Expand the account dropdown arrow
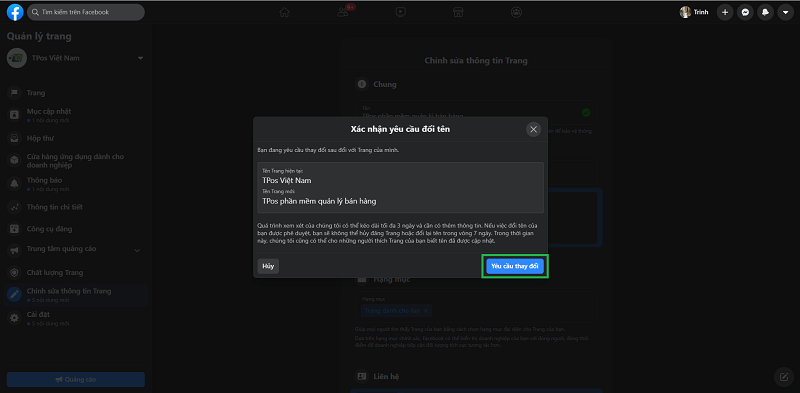The image size is (800, 393). point(785,12)
